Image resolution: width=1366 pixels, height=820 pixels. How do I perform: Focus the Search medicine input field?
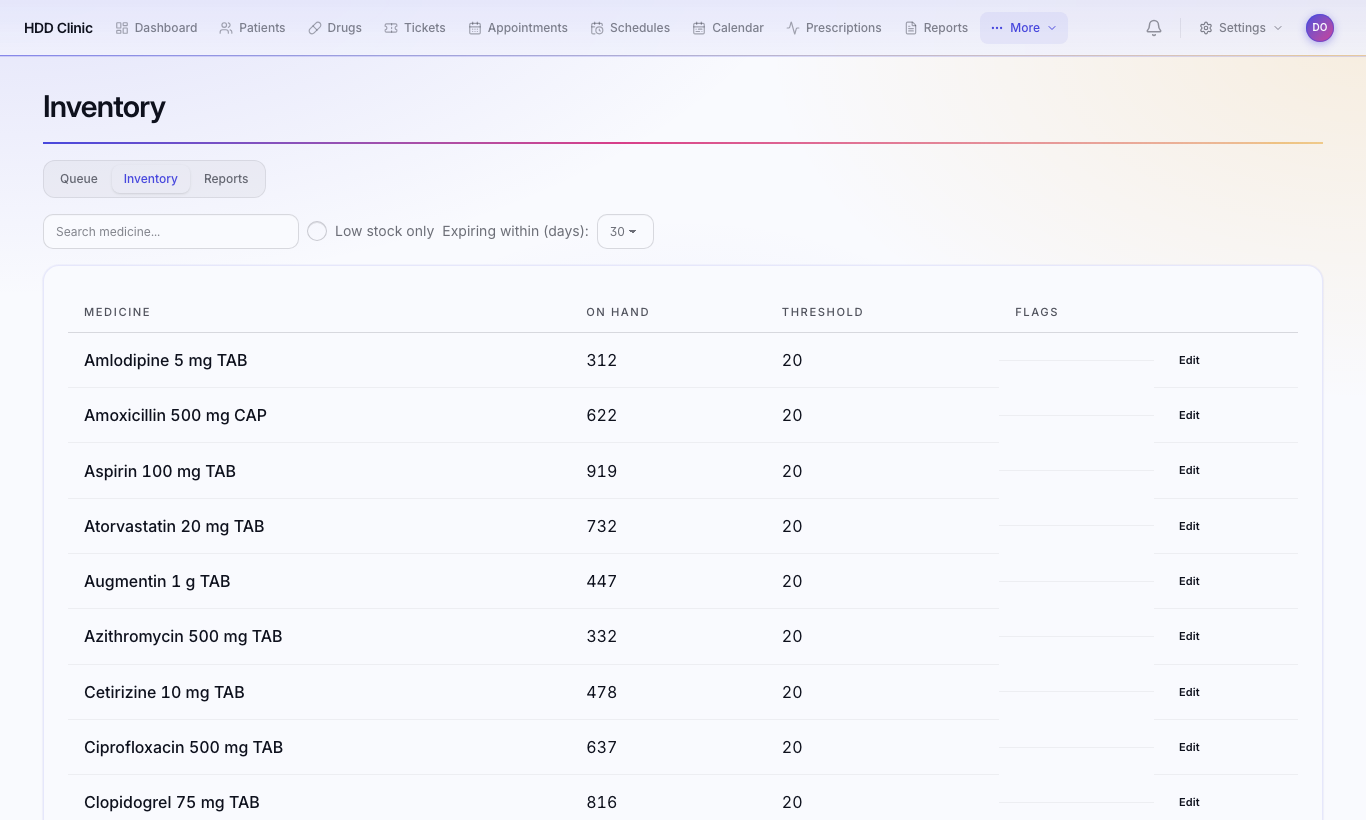171,231
